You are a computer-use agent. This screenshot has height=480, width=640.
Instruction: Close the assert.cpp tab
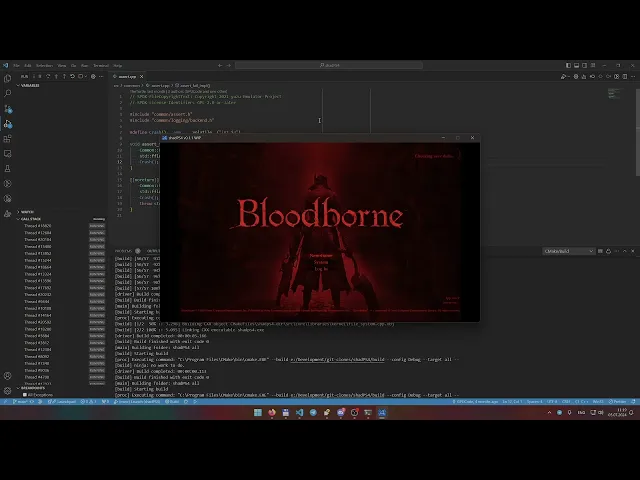tap(142, 76)
